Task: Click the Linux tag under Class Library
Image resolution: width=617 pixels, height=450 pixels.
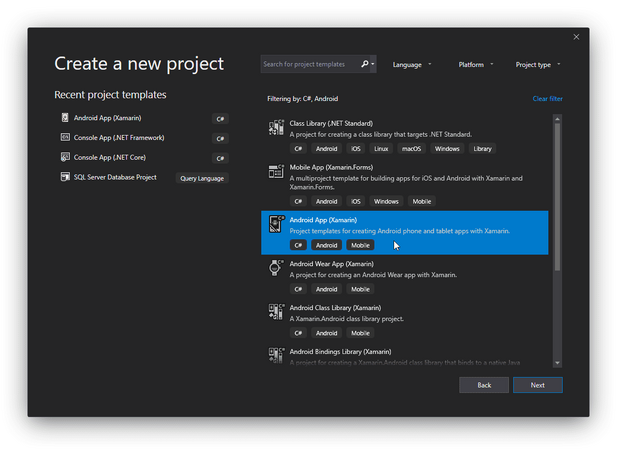Action: click(x=381, y=149)
